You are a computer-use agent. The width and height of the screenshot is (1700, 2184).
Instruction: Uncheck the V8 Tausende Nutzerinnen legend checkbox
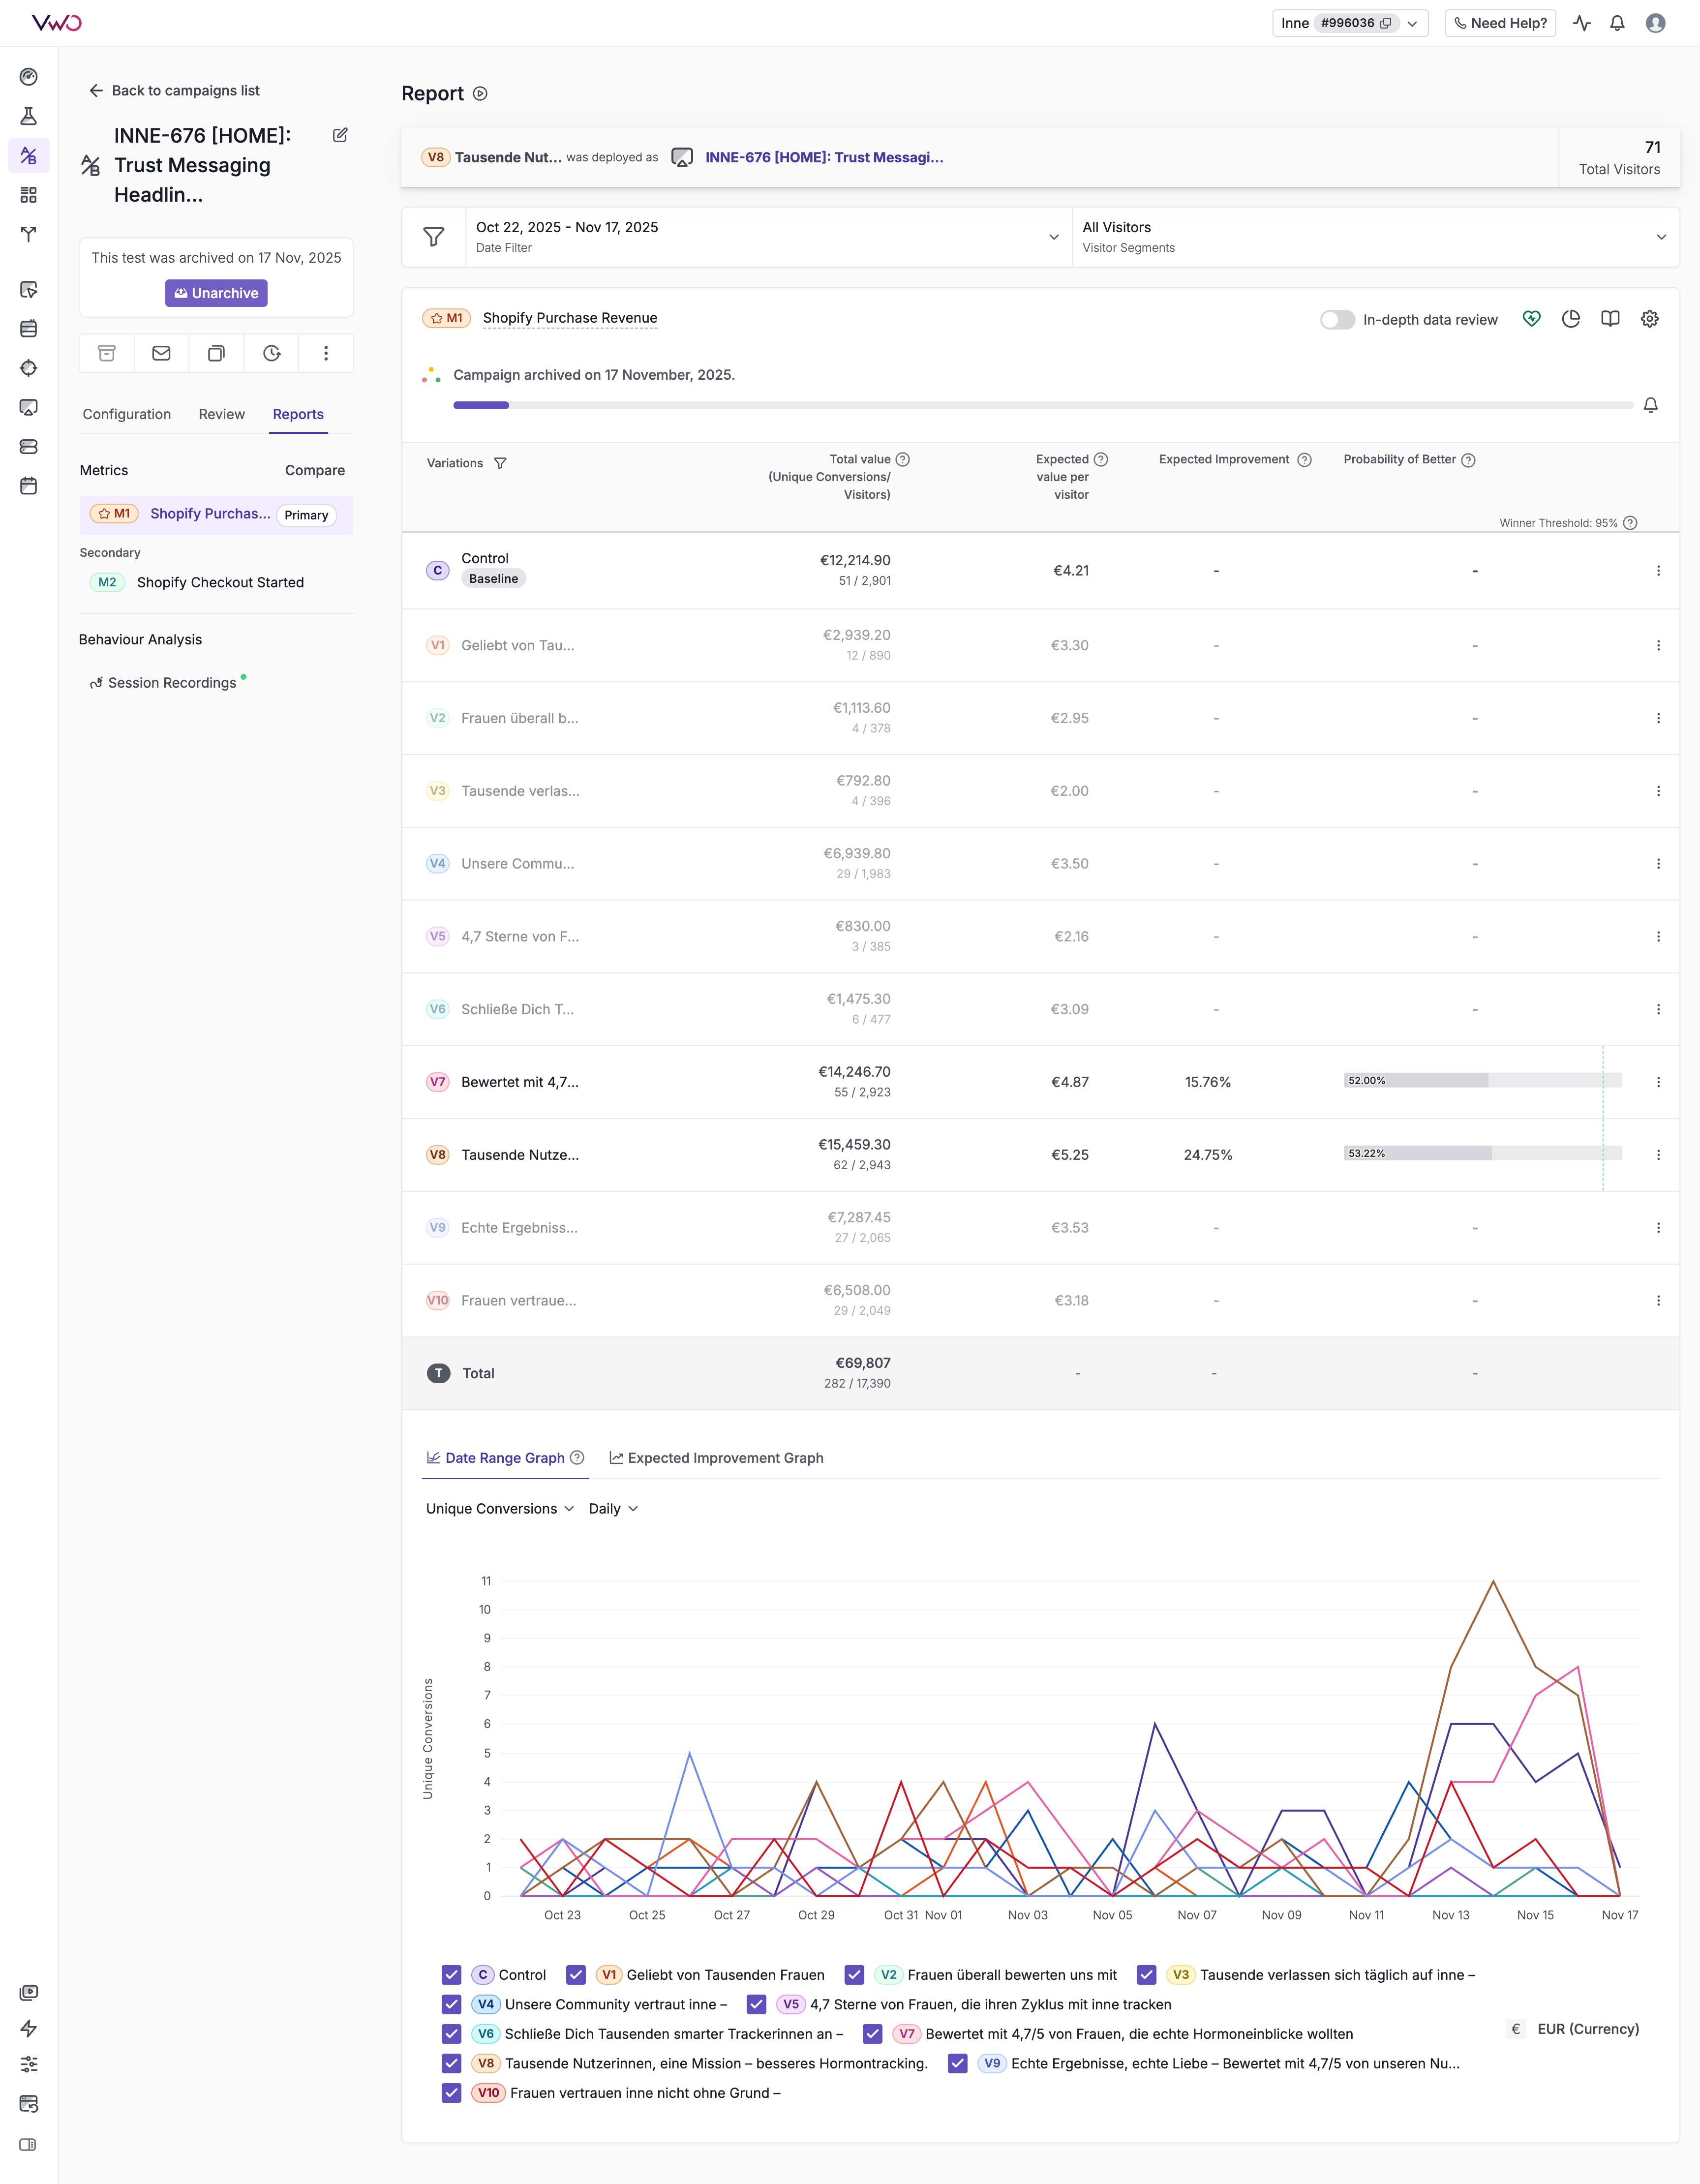coord(451,2063)
